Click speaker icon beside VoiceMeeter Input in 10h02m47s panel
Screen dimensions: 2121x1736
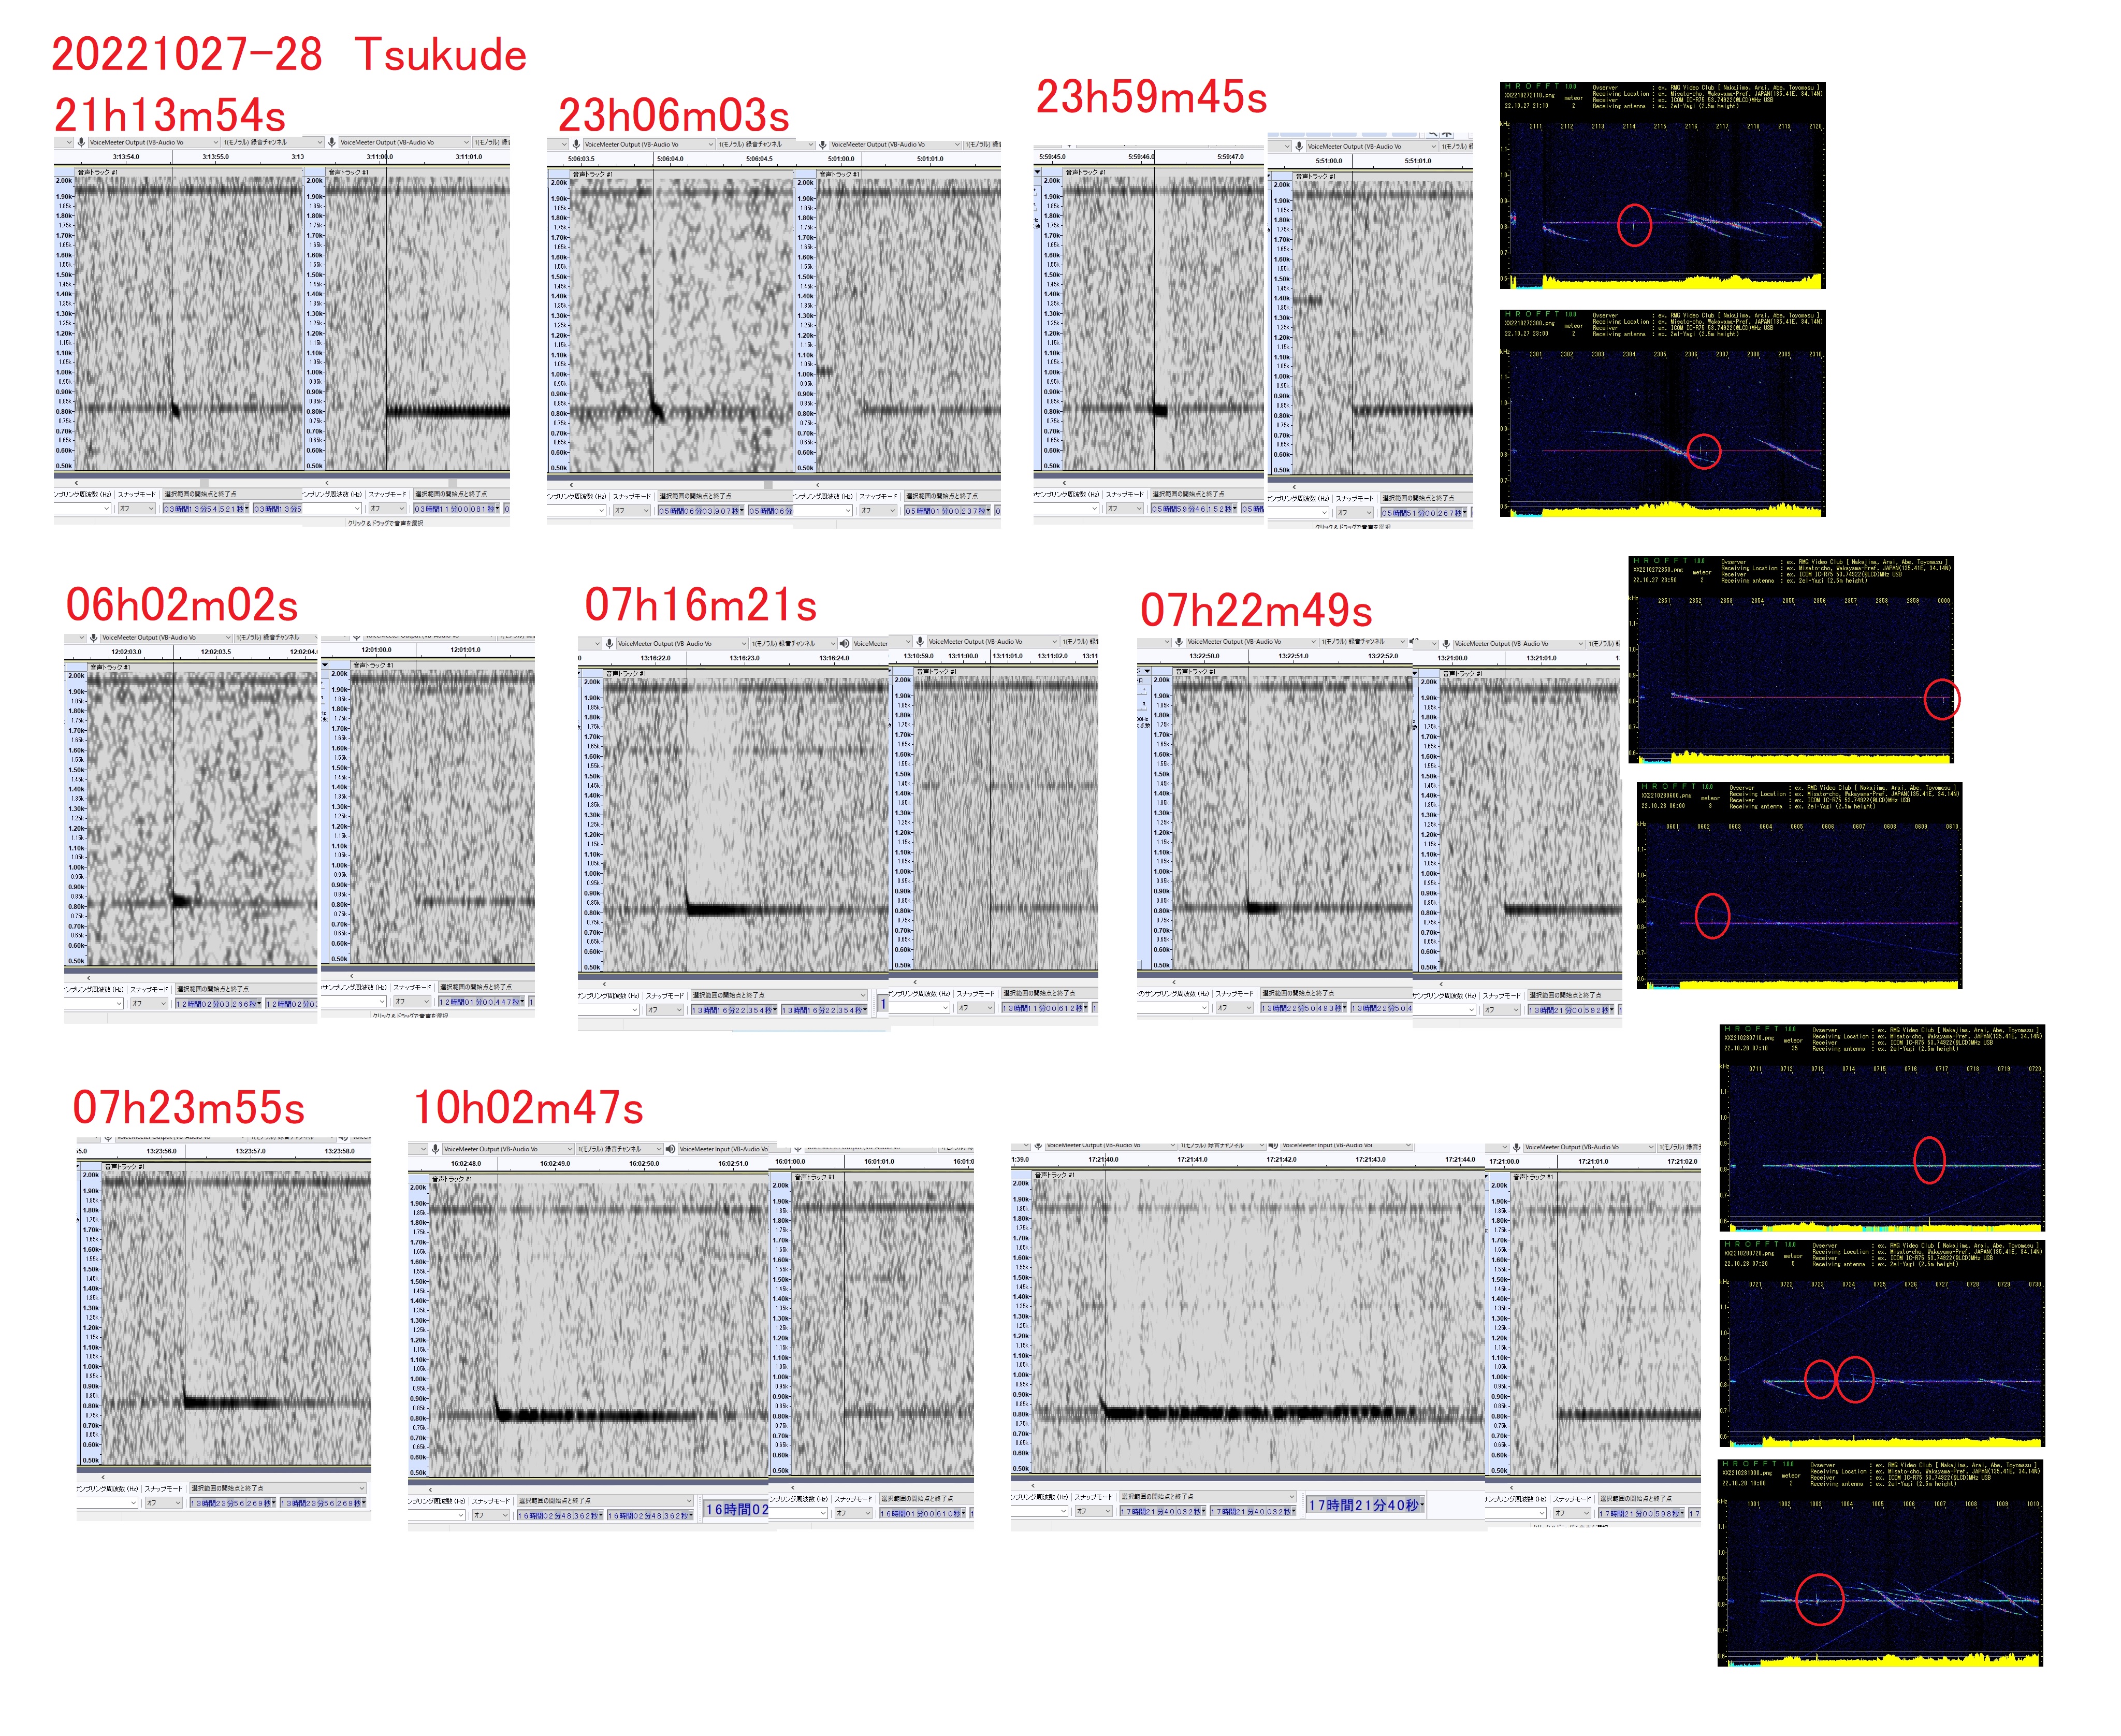[671, 1149]
